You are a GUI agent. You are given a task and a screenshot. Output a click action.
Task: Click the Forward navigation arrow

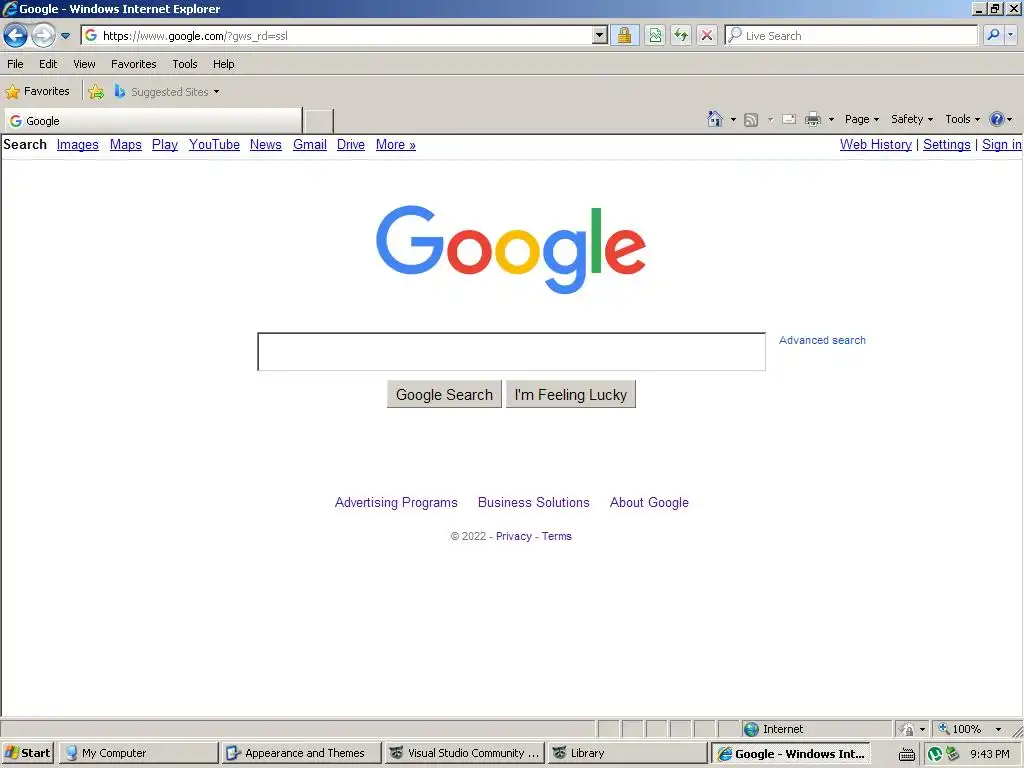click(43, 35)
